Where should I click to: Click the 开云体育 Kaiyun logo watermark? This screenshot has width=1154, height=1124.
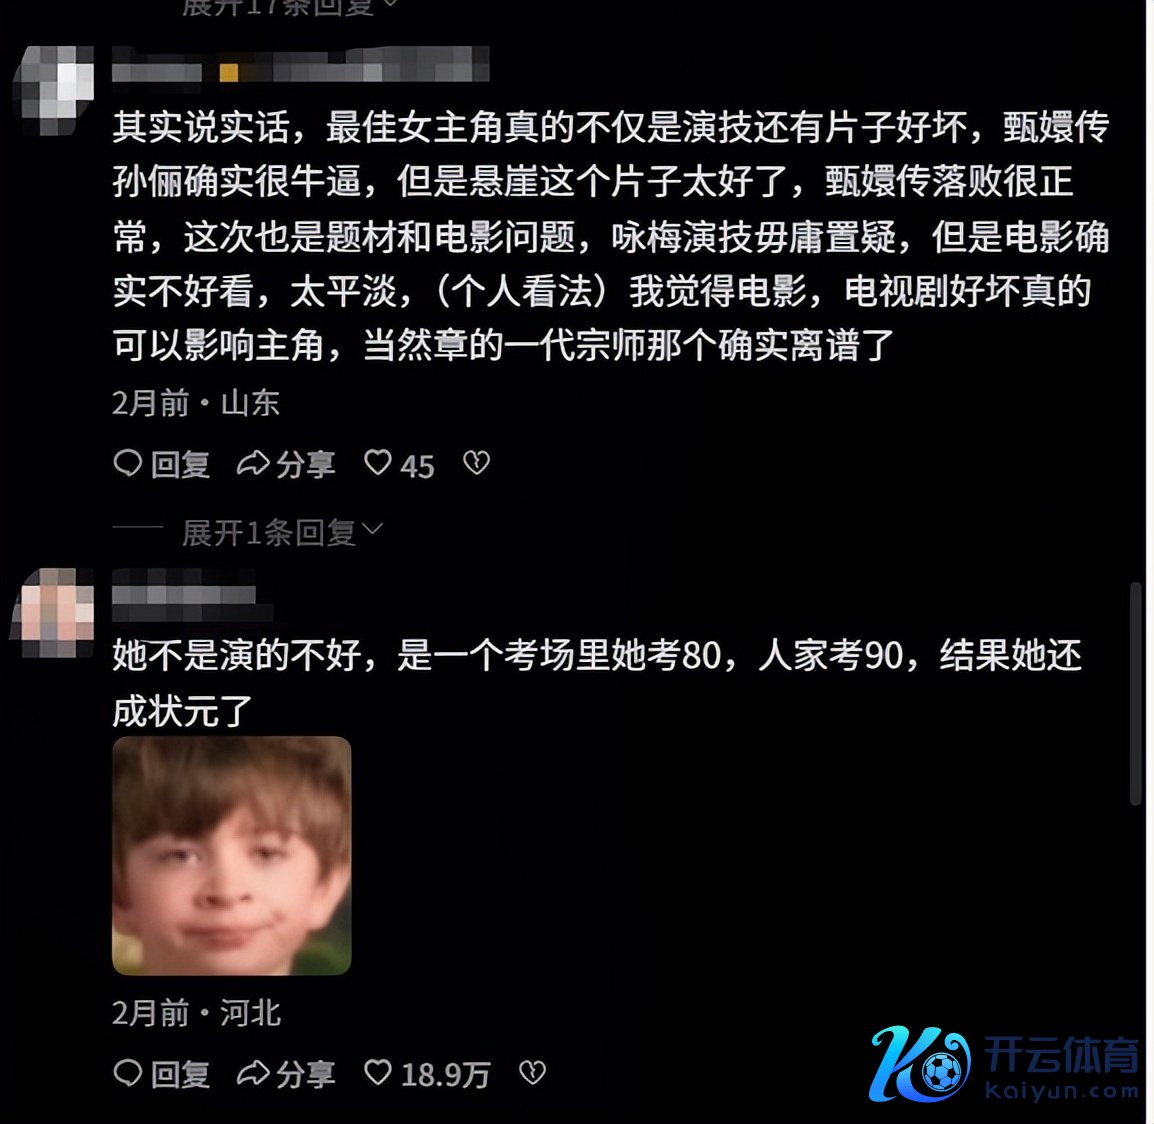(x=1005, y=1063)
